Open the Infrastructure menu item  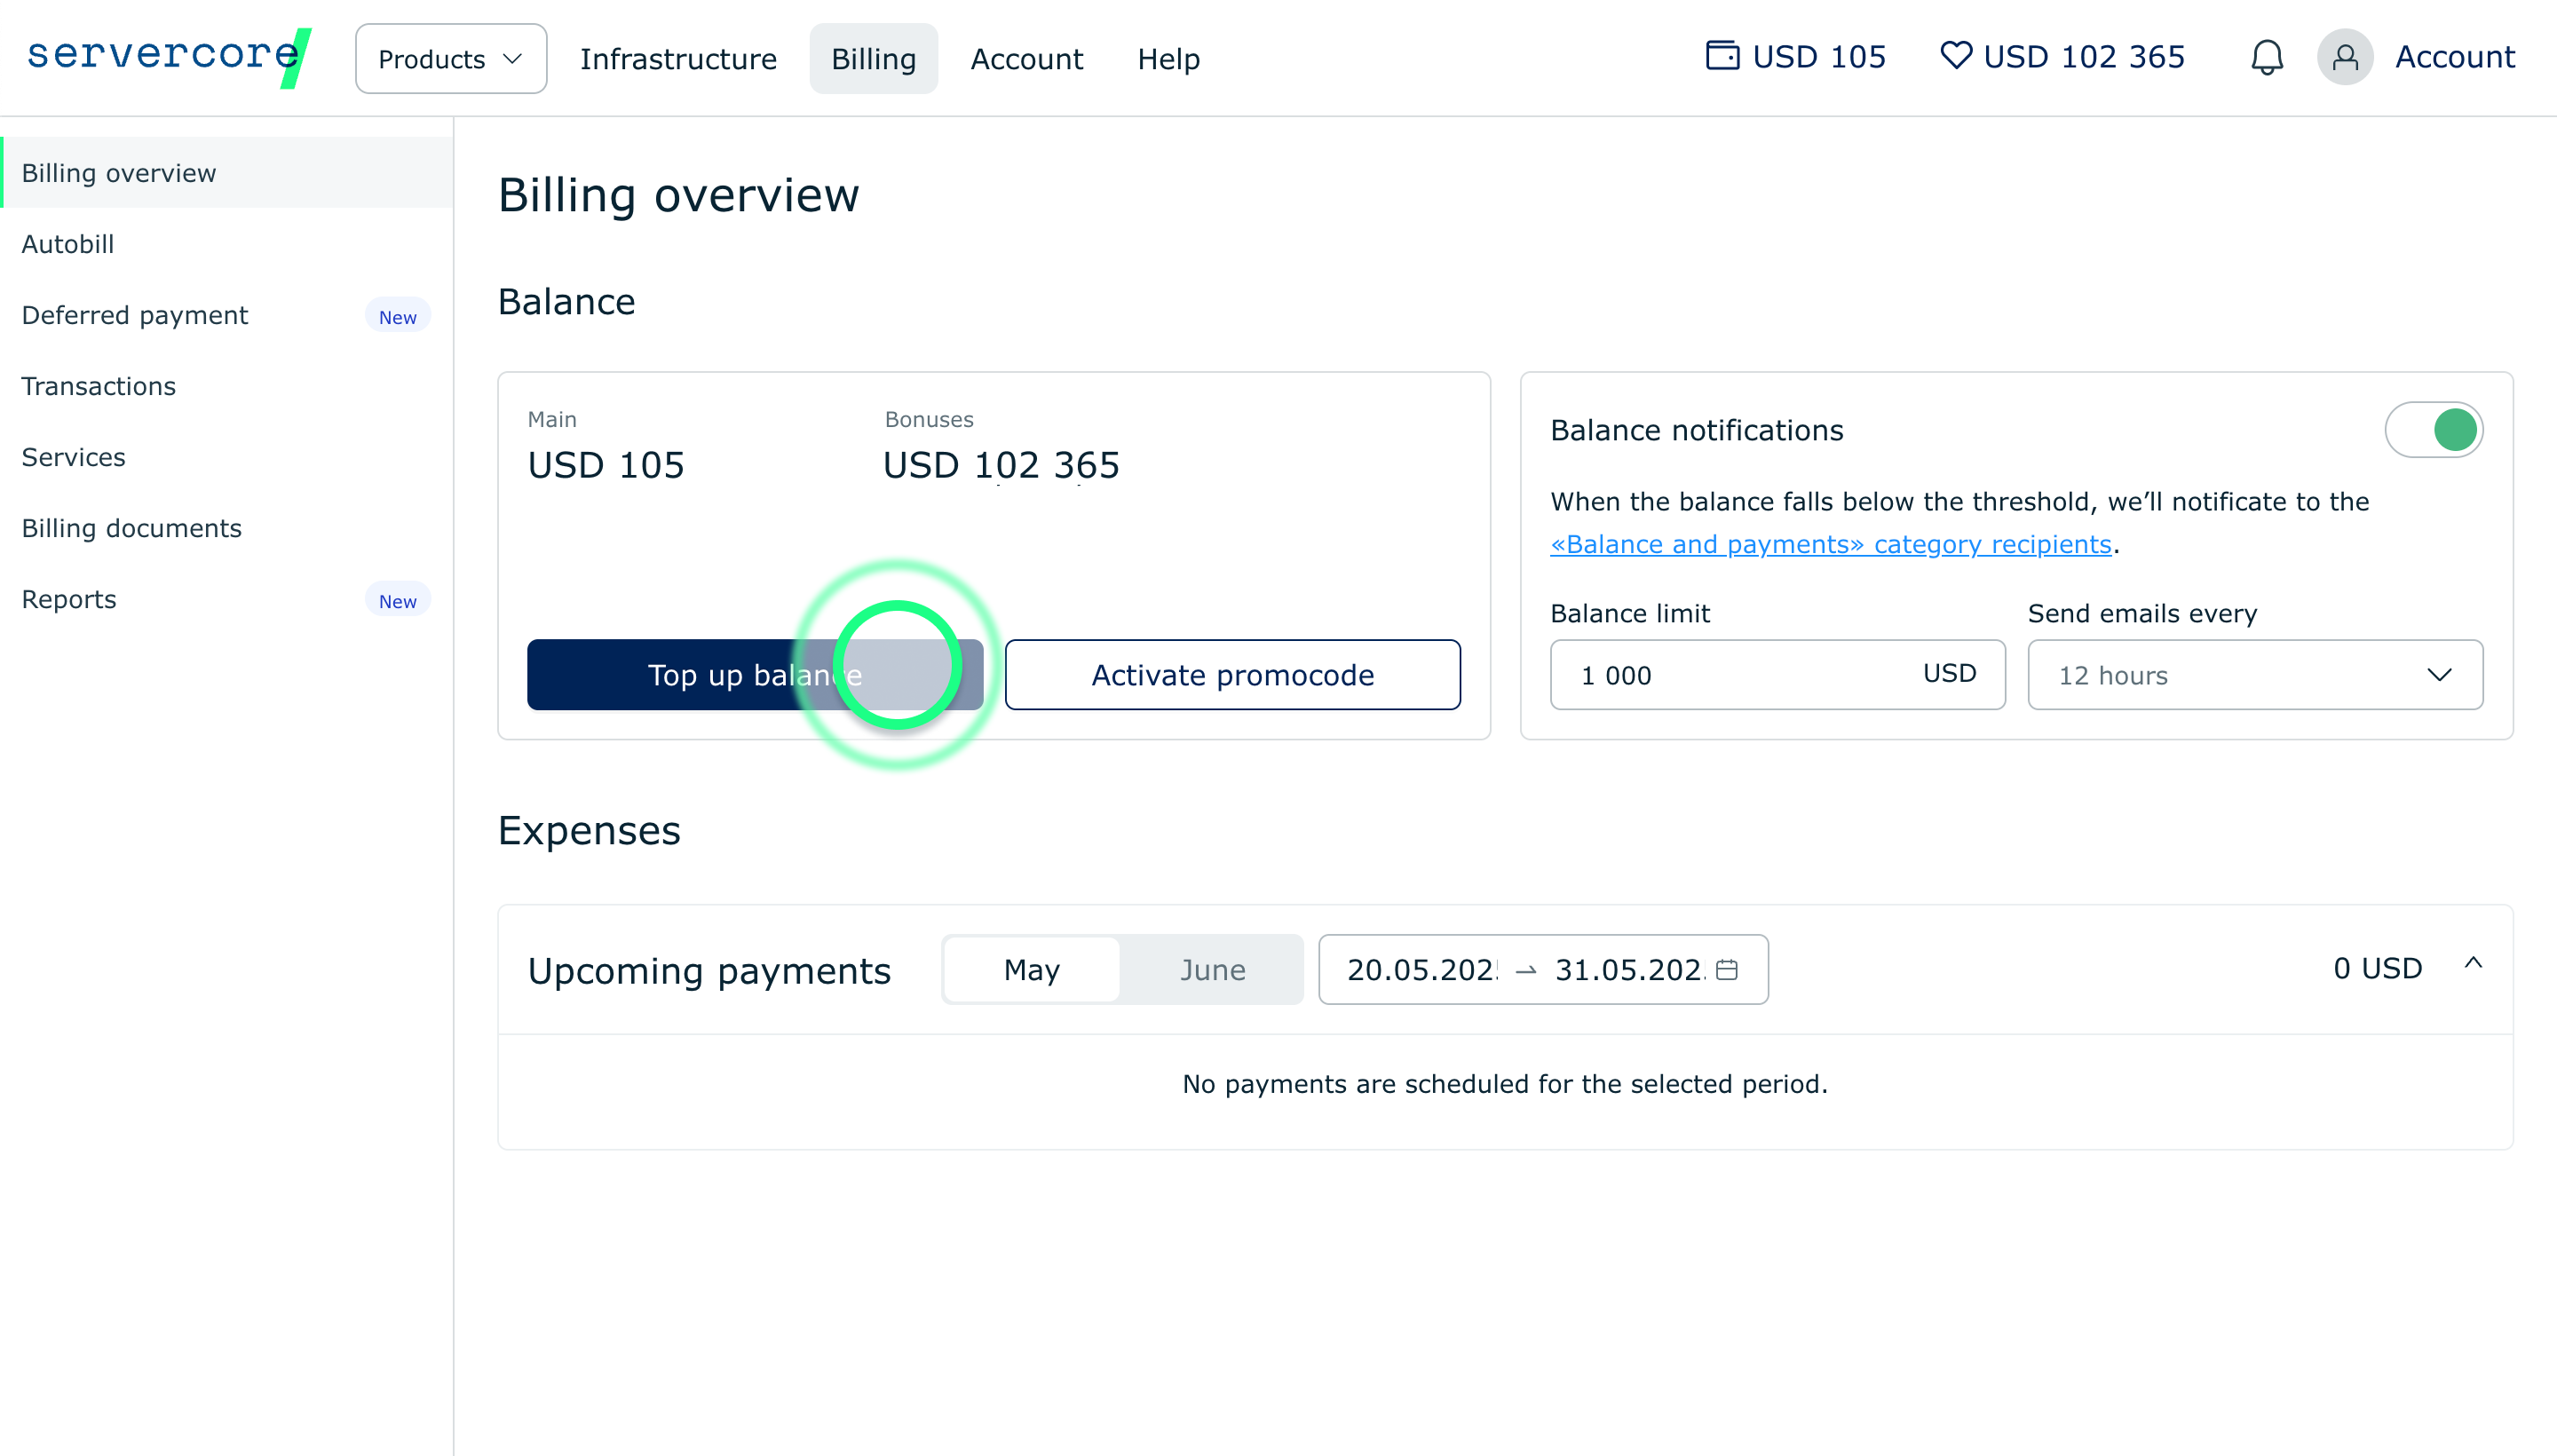(677, 59)
